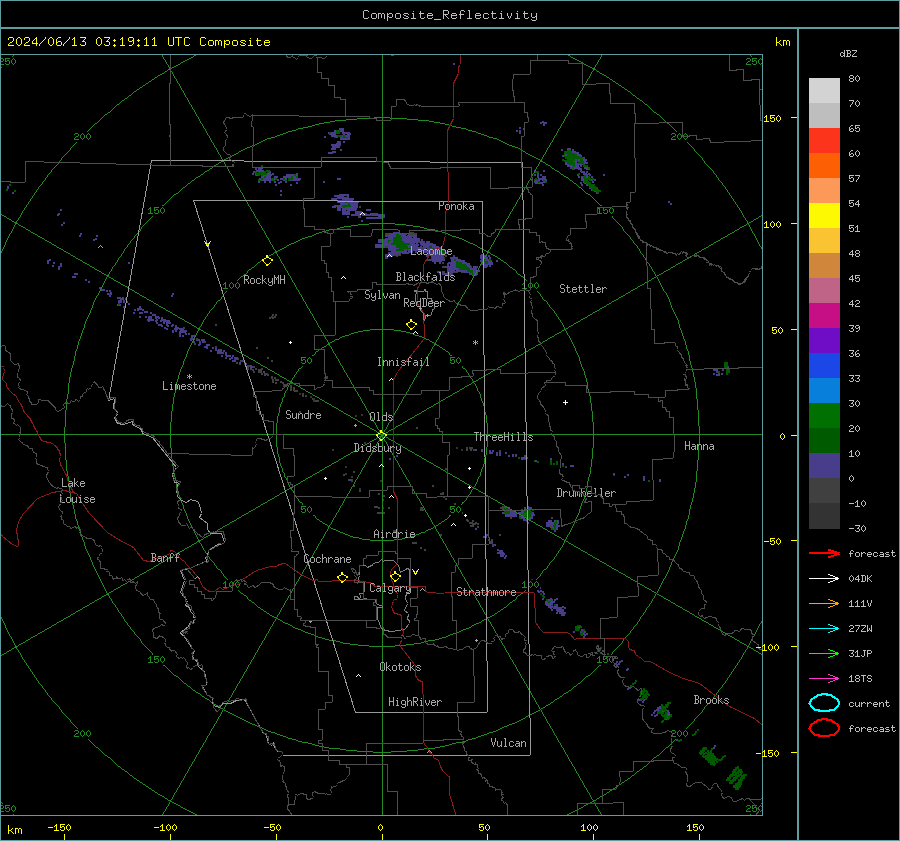Click the Vulcan label on map
This screenshot has height=841, width=900.
pyautogui.click(x=508, y=743)
